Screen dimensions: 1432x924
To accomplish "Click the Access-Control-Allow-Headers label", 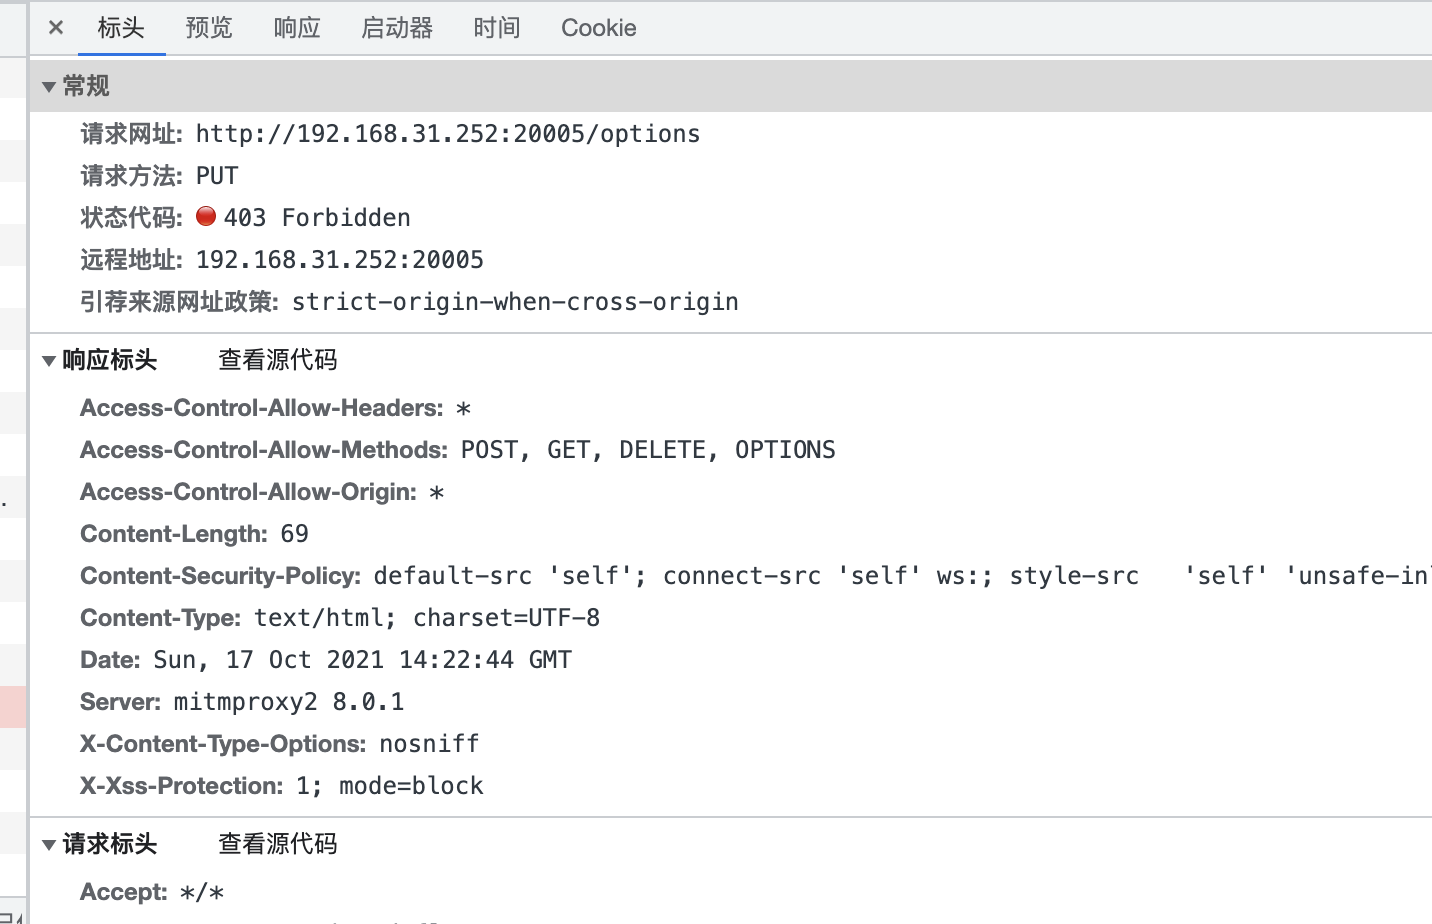I will 262,408.
